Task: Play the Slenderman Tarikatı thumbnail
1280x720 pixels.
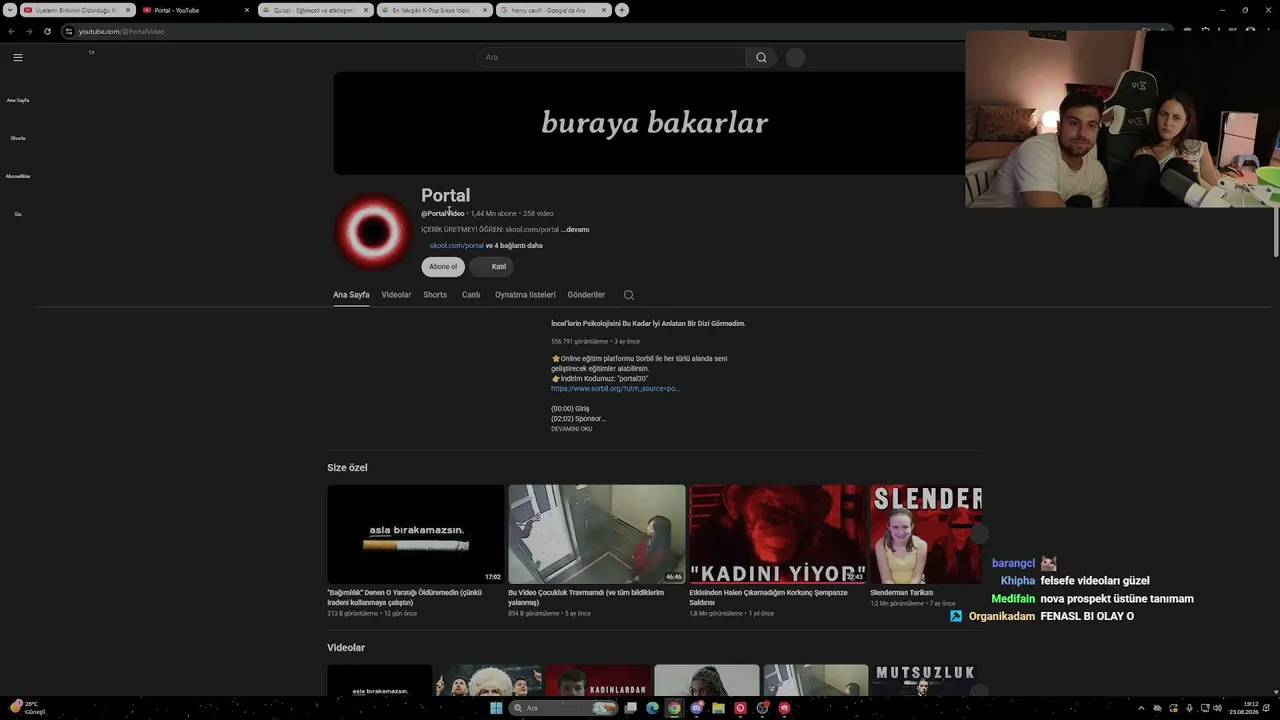Action: click(x=926, y=534)
